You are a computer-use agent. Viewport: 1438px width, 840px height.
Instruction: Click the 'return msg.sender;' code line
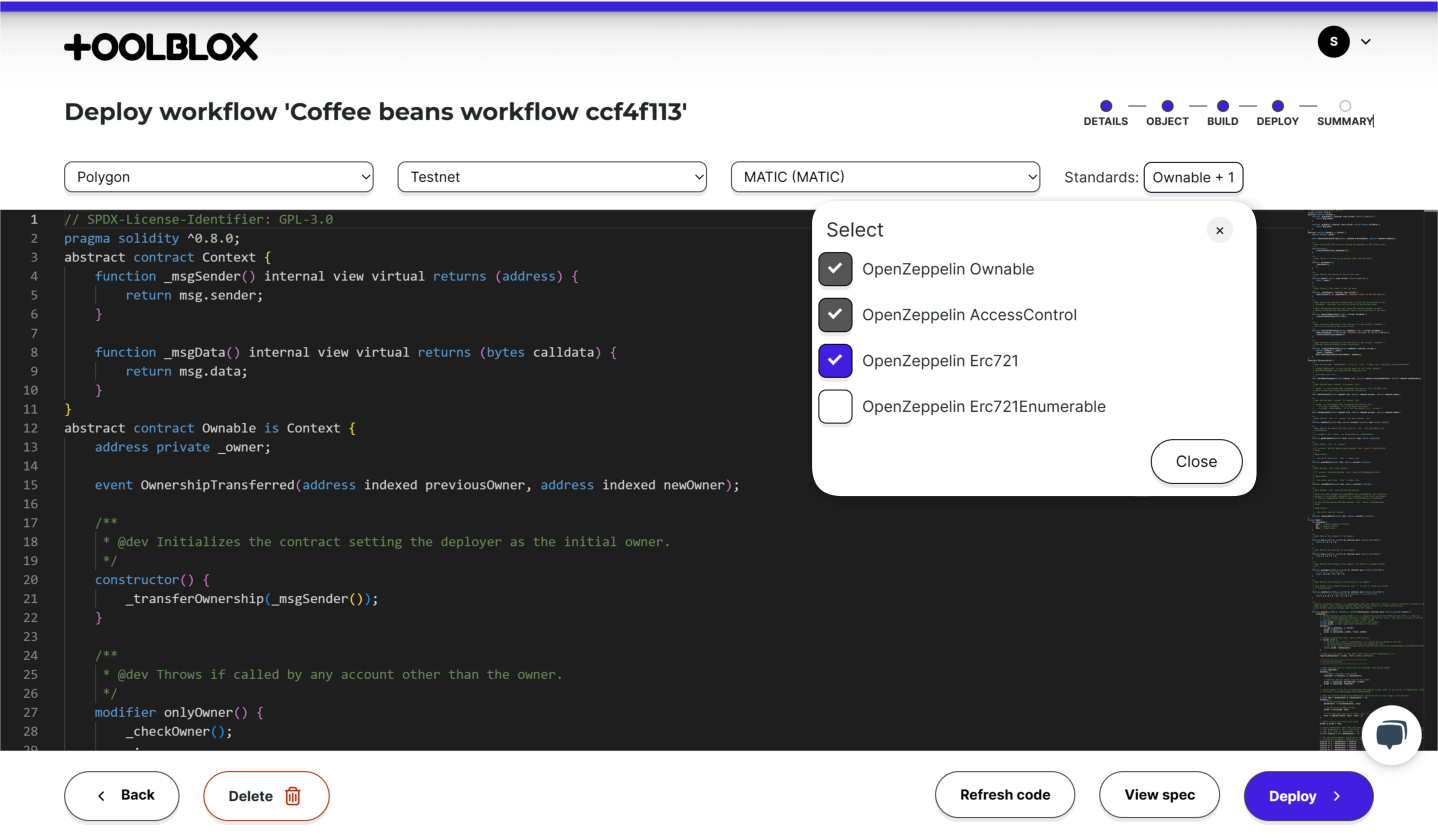pos(195,295)
